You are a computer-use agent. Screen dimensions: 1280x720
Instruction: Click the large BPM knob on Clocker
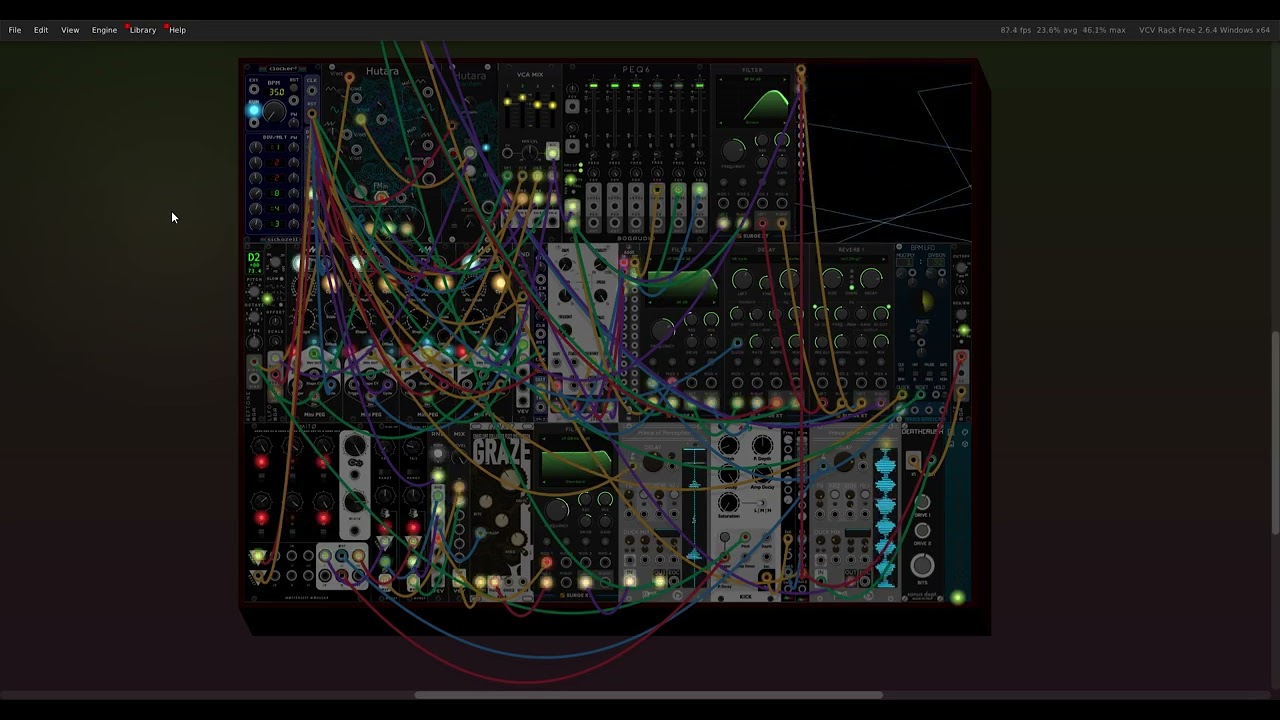point(274,111)
